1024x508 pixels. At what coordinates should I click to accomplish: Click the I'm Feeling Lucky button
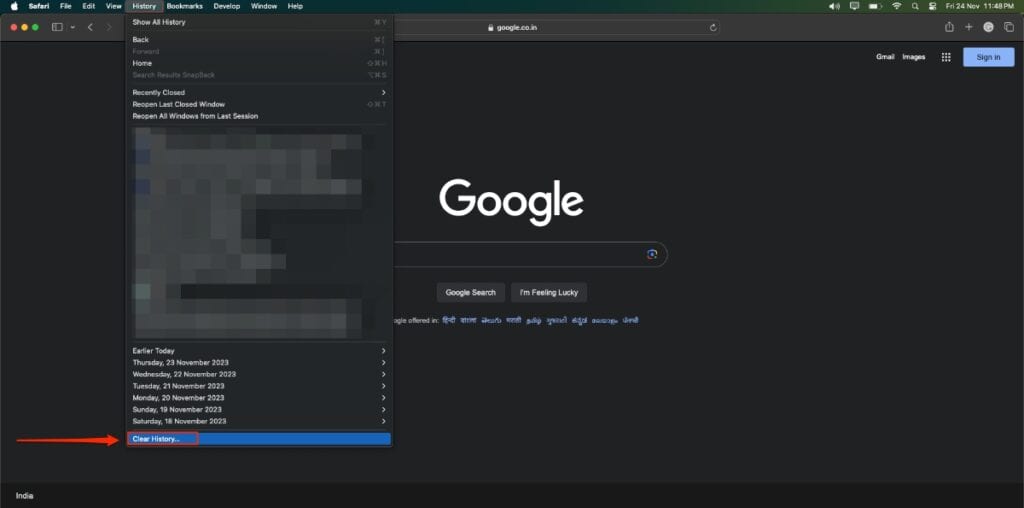pos(549,293)
